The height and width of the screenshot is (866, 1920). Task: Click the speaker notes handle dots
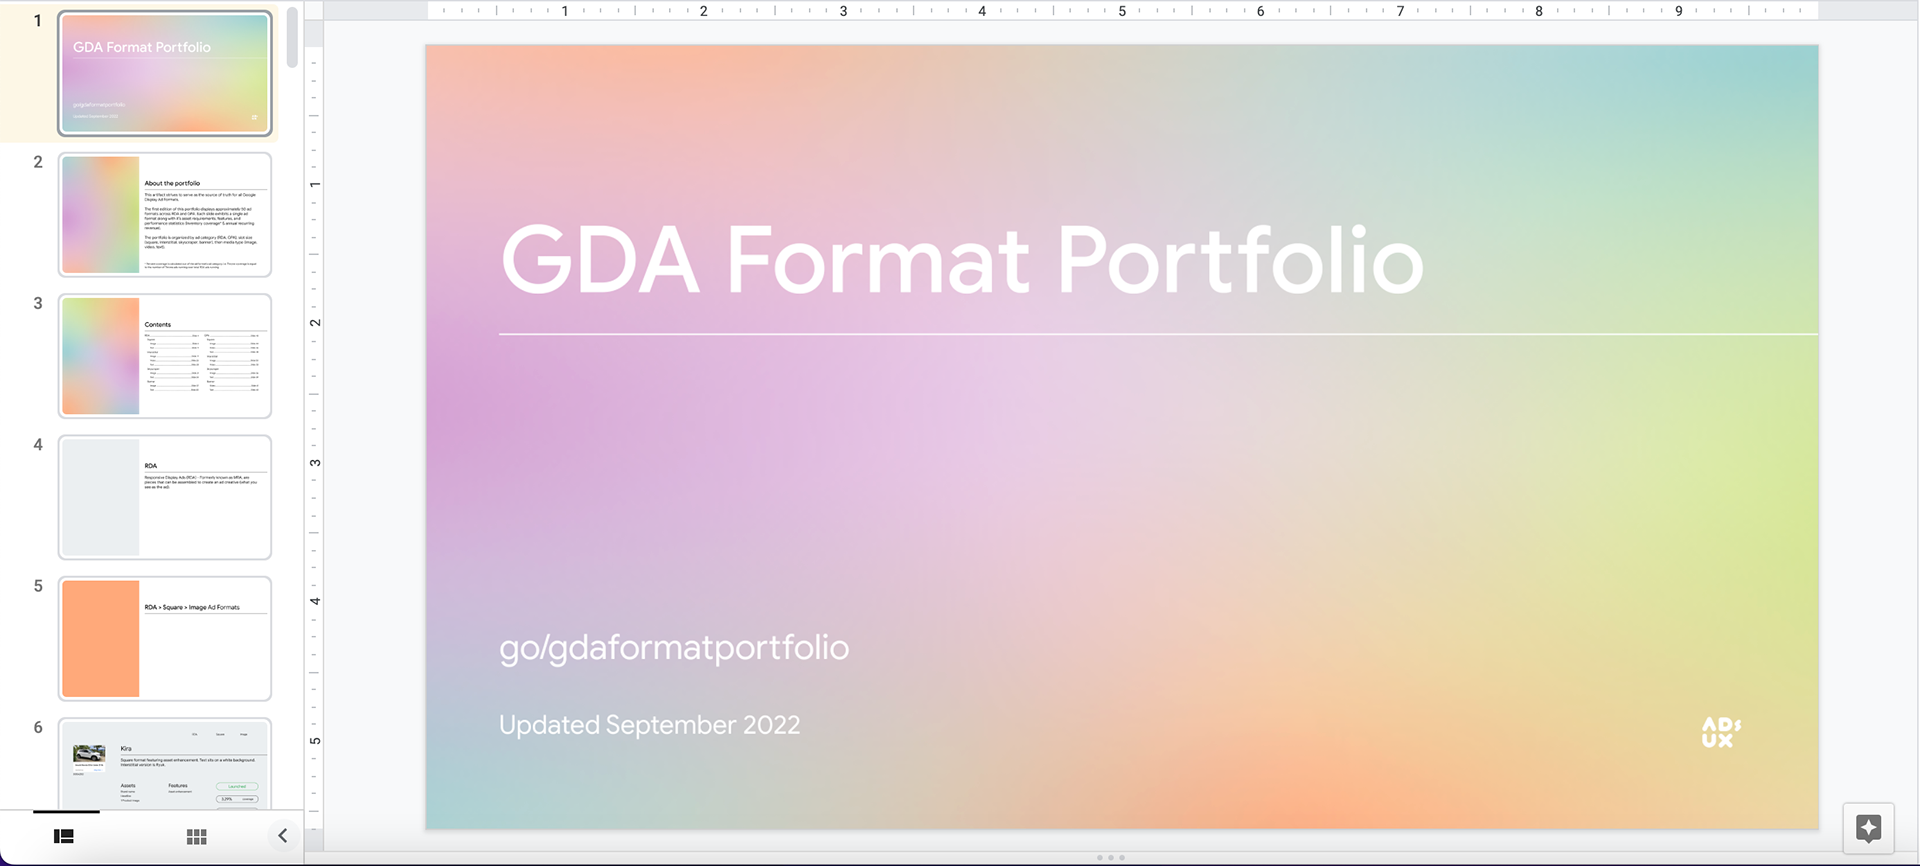tap(1110, 857)
